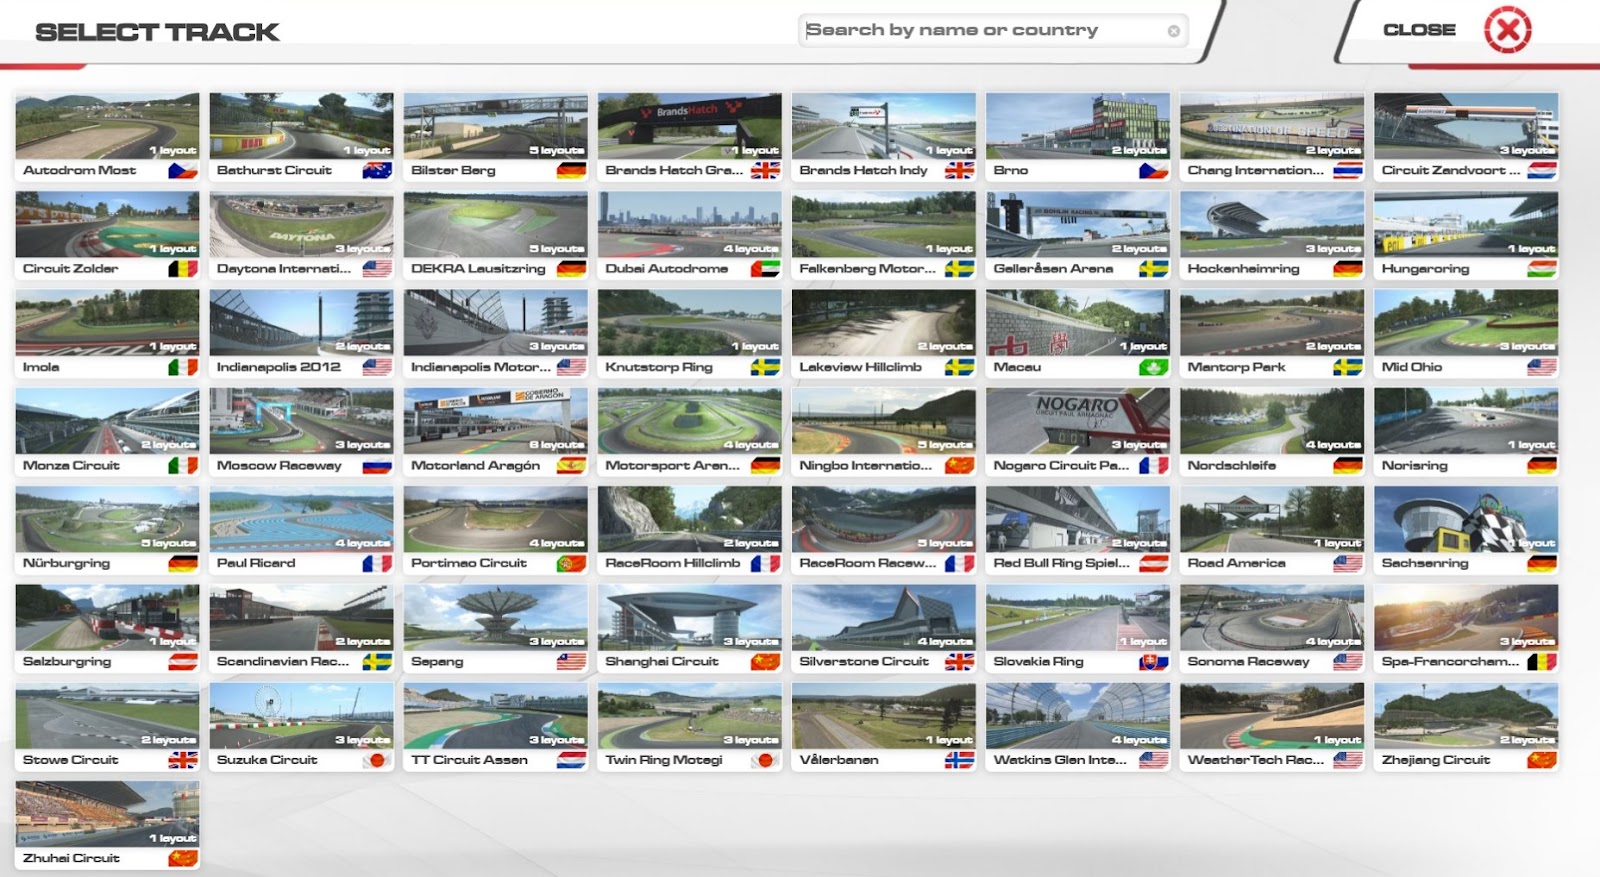The width and height of the screenshot is (1600, 877).
Task: Click the "1 layout" label on Zhuhai Circuit
Action: click(173, 838)
